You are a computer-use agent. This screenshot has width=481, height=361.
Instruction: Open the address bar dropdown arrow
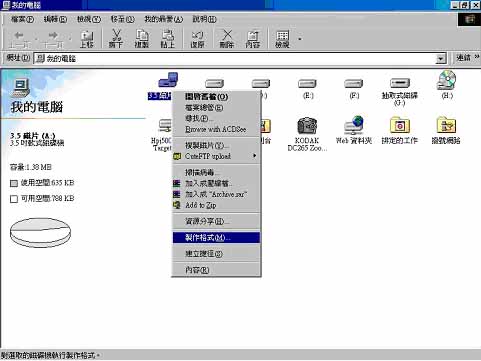pyautogui.click(x=441, y=59)
